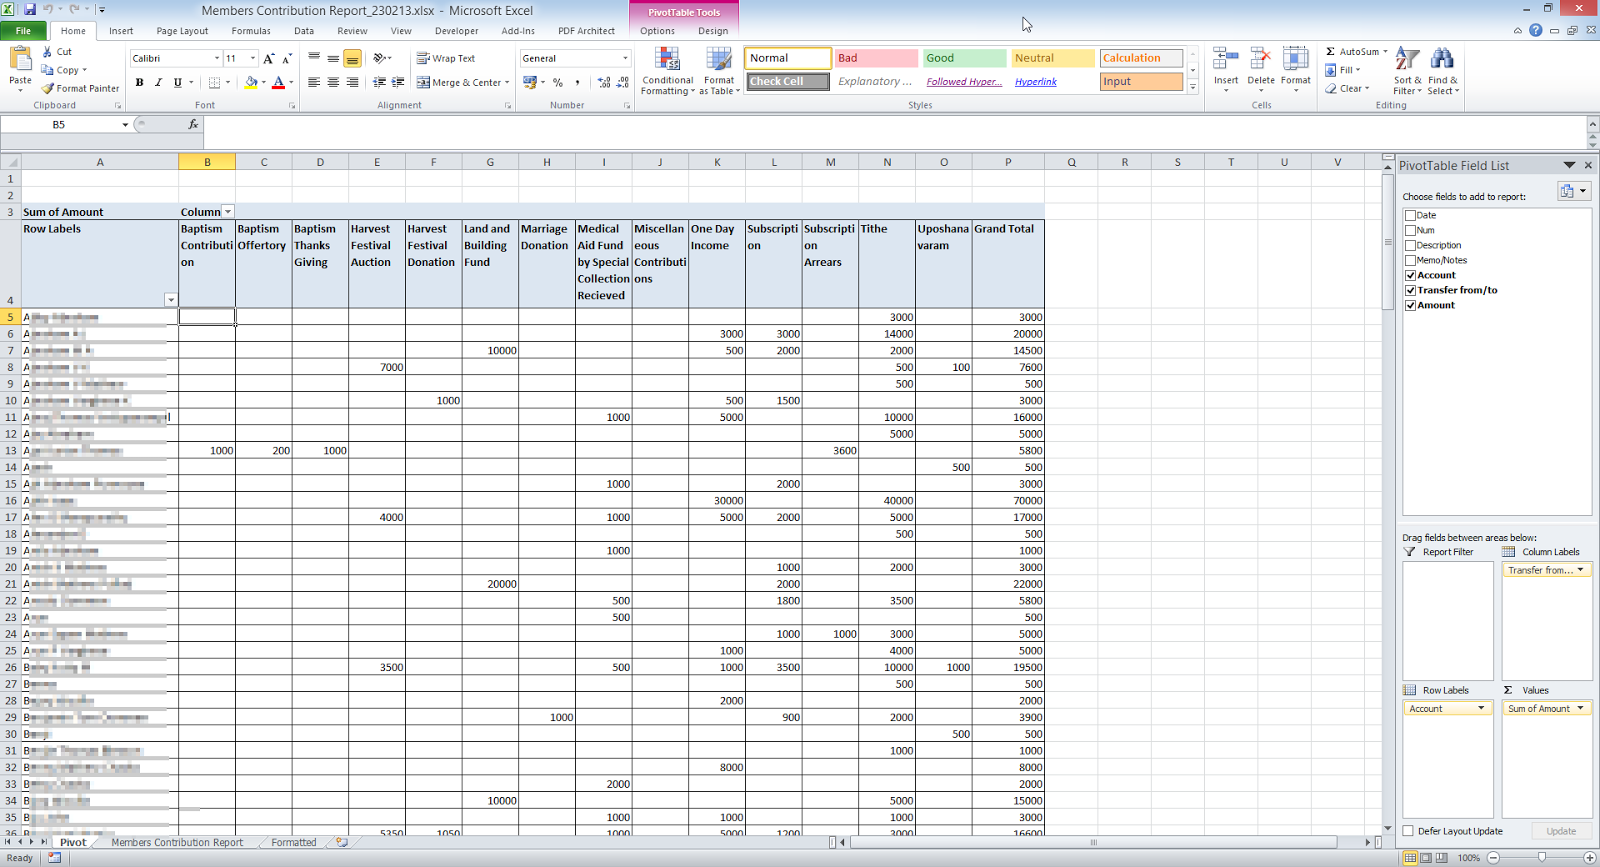Screen dimensions: 1600x867
Task: Apply percent style format
Action: click(x=558, y=82)
